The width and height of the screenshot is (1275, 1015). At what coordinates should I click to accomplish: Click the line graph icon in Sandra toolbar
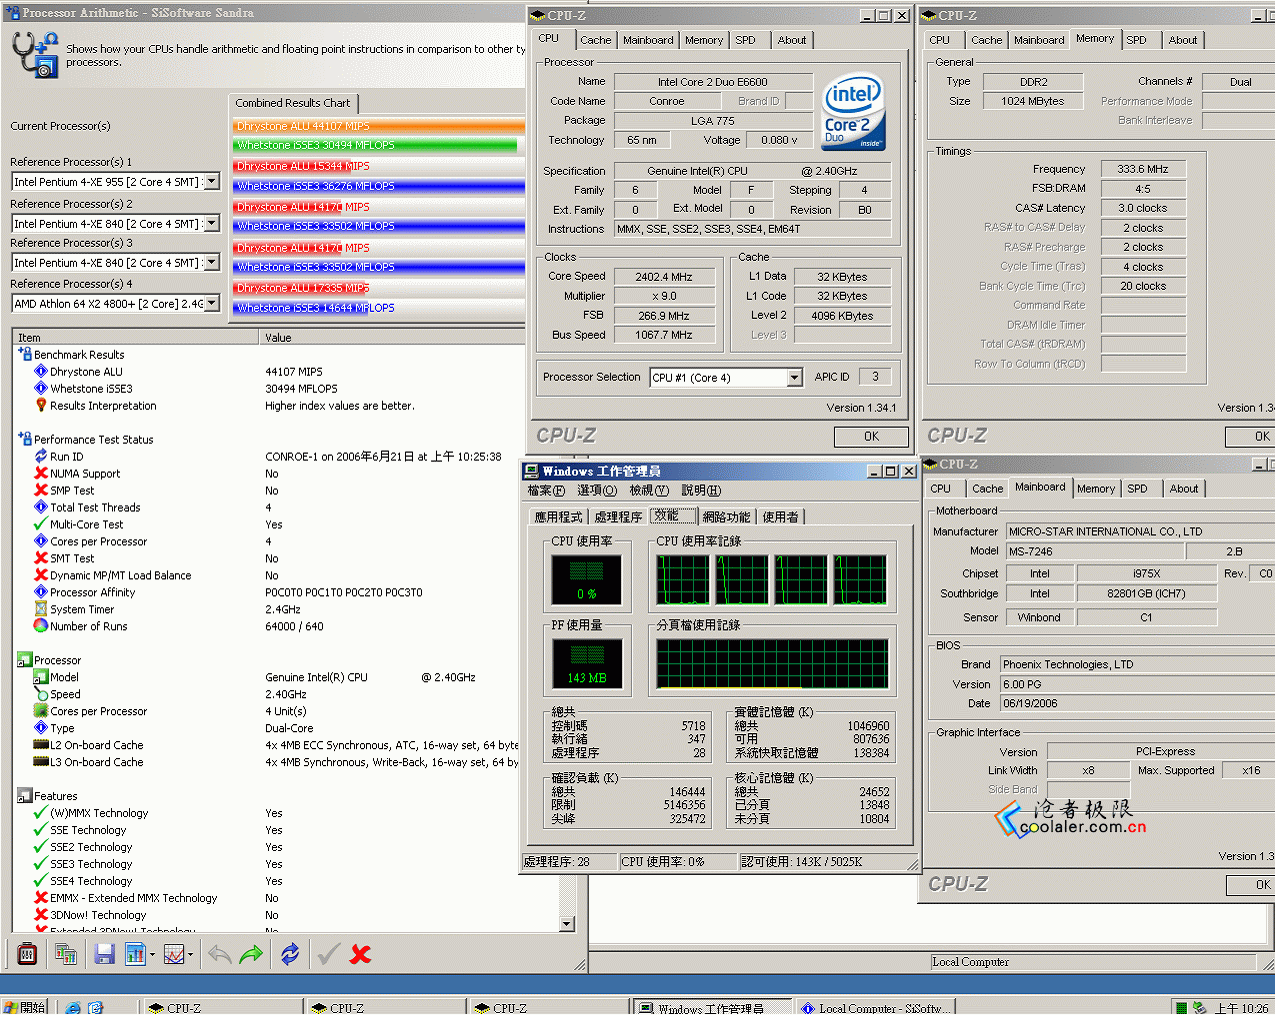point(174,955)
